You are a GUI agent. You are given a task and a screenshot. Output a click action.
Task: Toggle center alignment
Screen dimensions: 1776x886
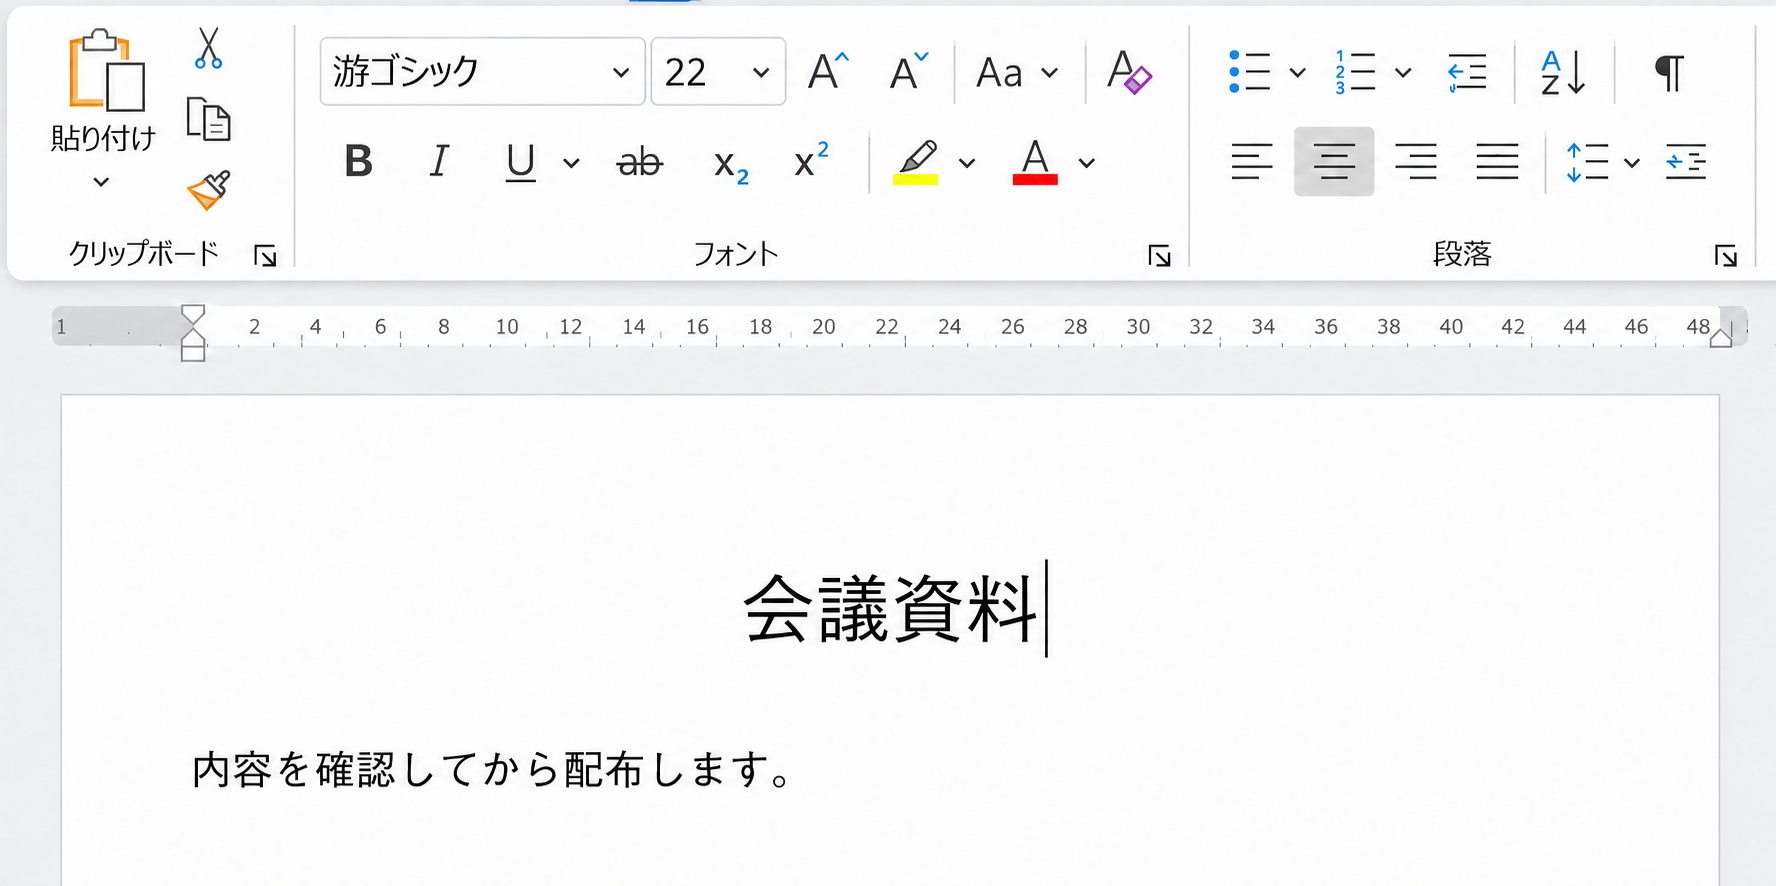click(x=1334, y=161)
